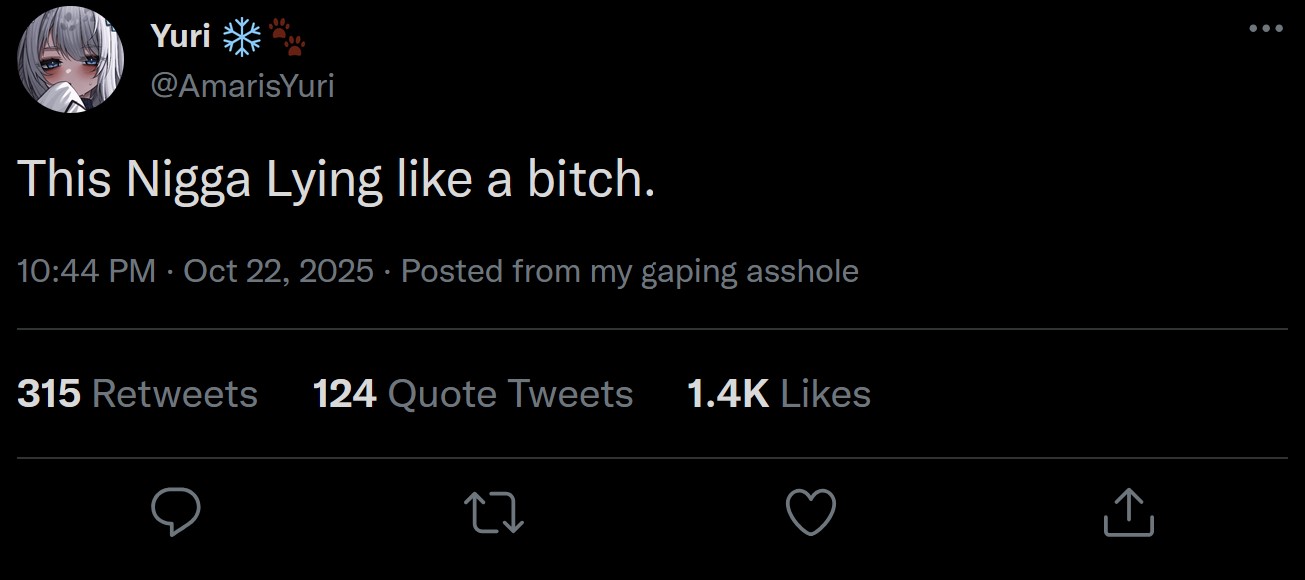Open the @AmarisYuri handle link

coord(242,87)
